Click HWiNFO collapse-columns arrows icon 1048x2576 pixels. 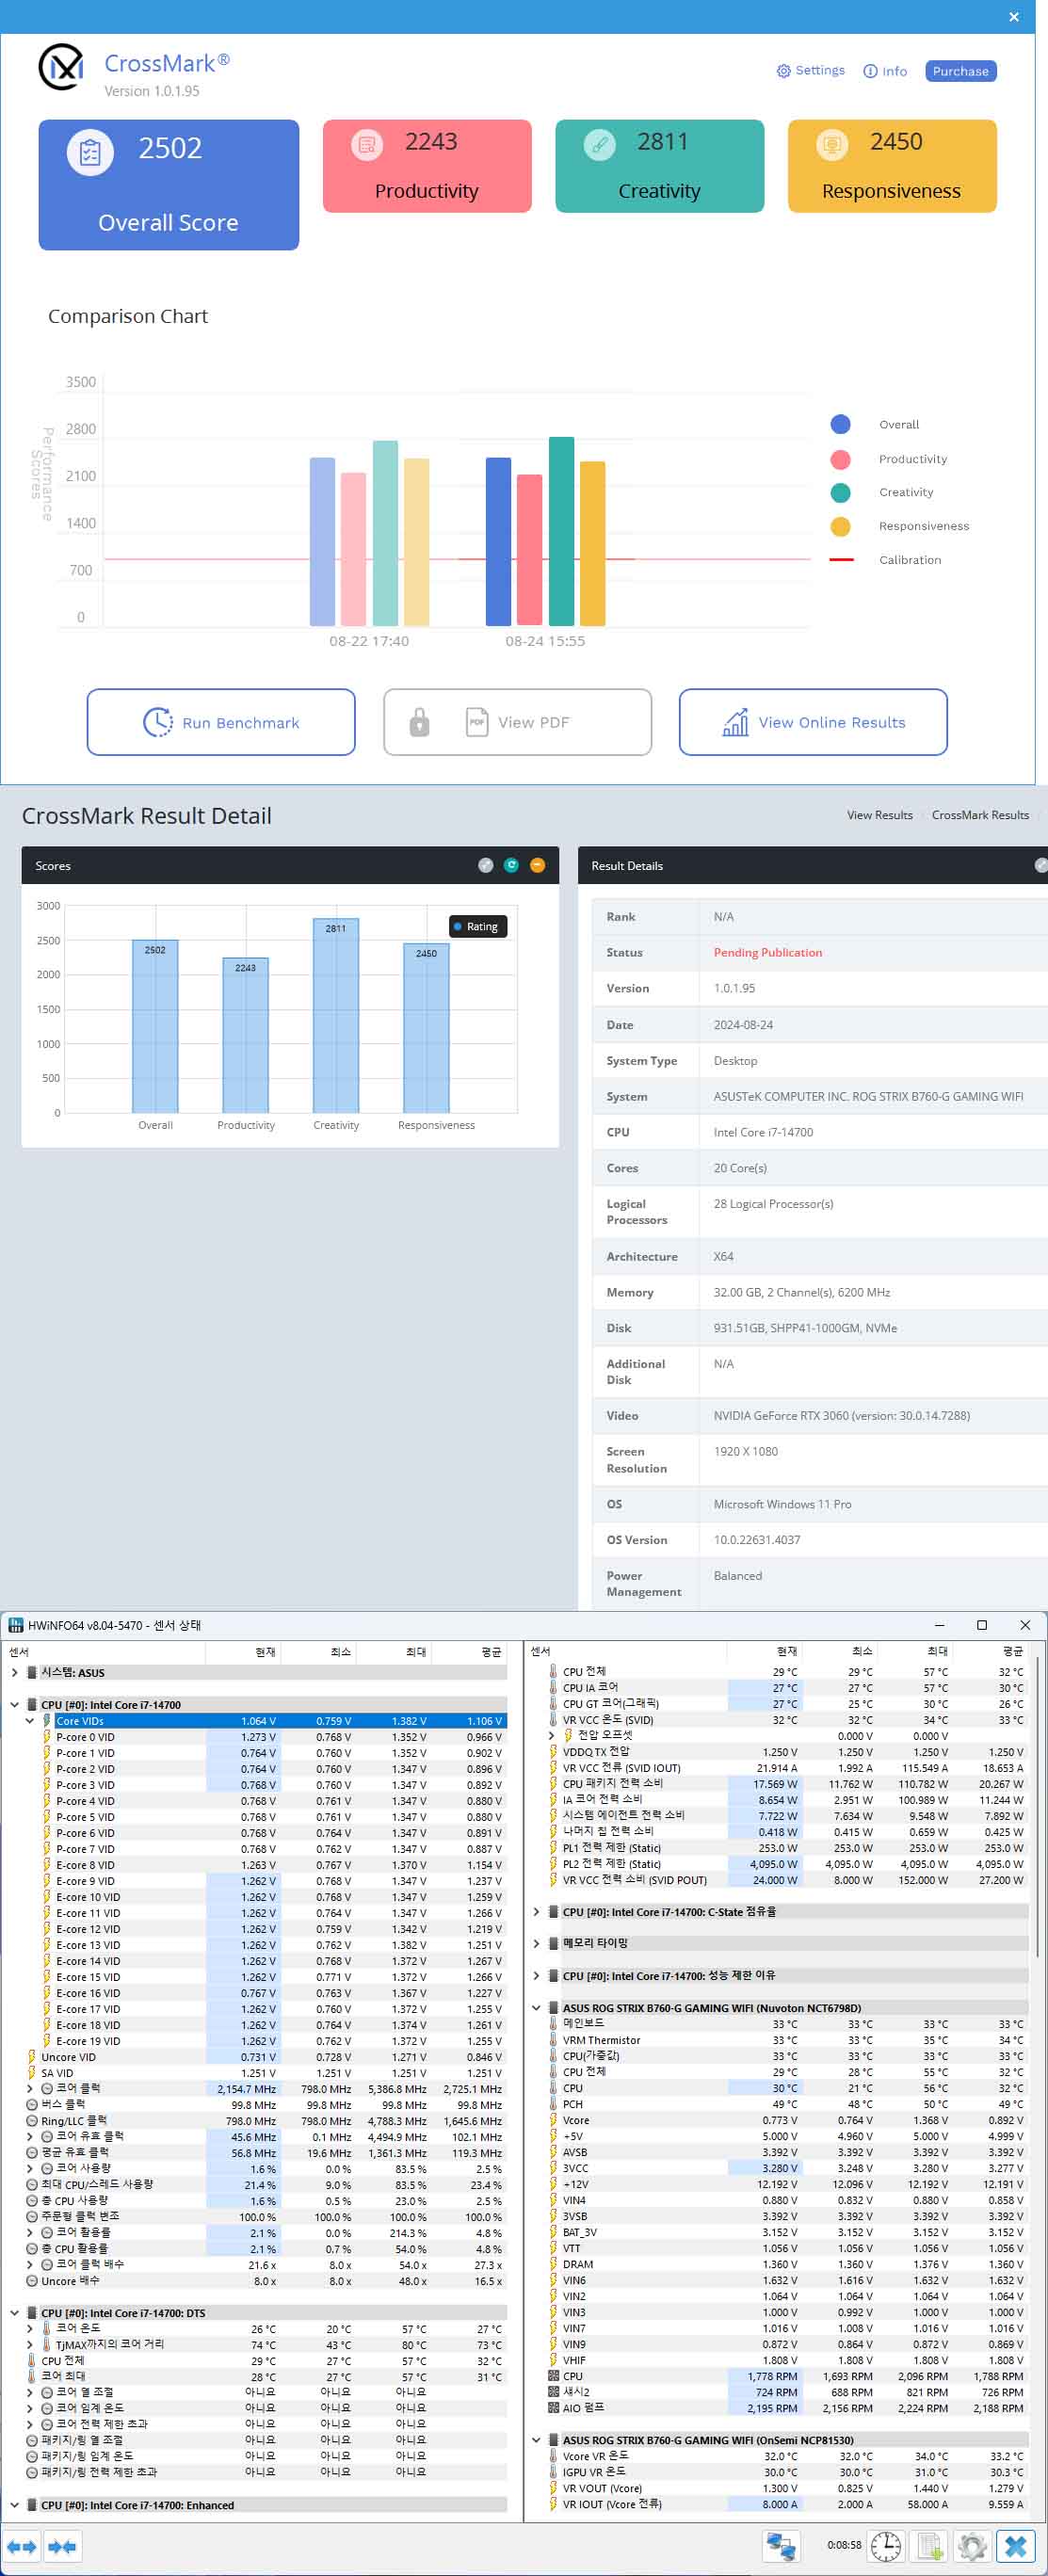(x=62, y=2546)
